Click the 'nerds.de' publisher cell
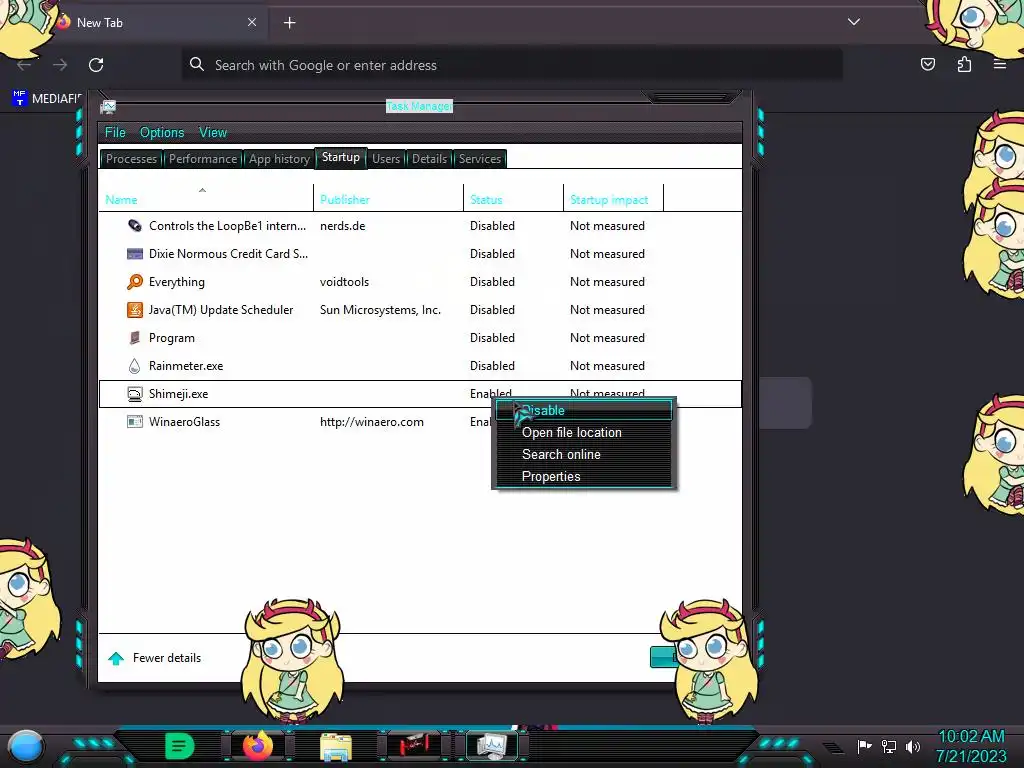The image size is (1024, 768). click(342, 225)
